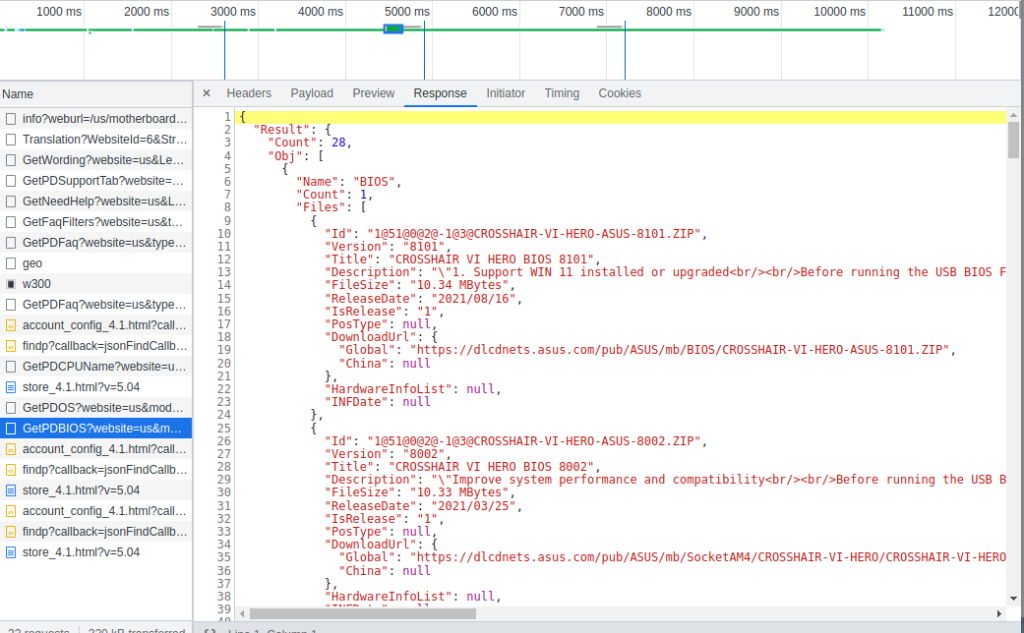Open the Cookies tab
This screenshot has height=633, width=1024.
tap(620, 93)
